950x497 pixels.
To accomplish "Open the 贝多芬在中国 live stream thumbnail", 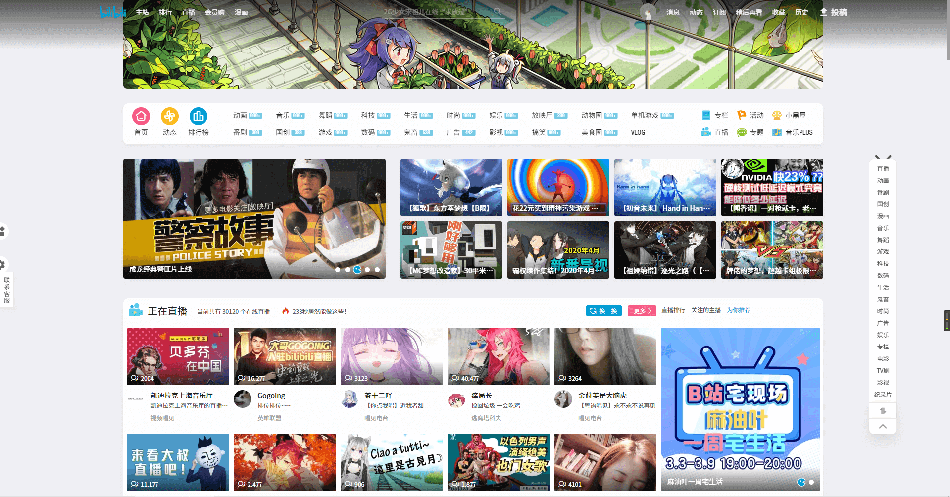I will pos(178,356).
